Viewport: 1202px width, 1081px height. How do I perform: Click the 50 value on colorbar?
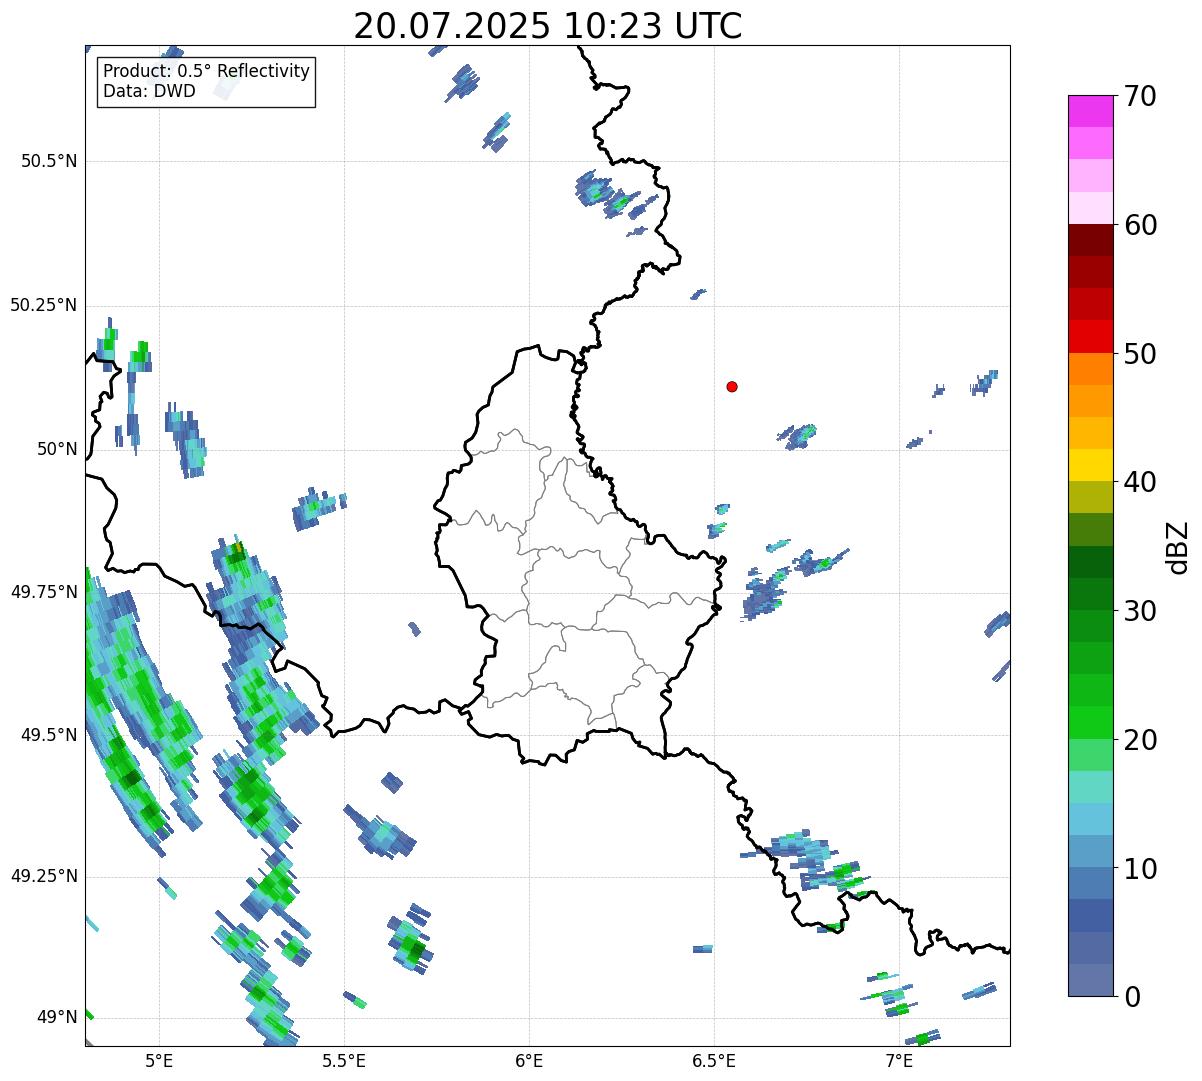click(x=1141, y=354)
